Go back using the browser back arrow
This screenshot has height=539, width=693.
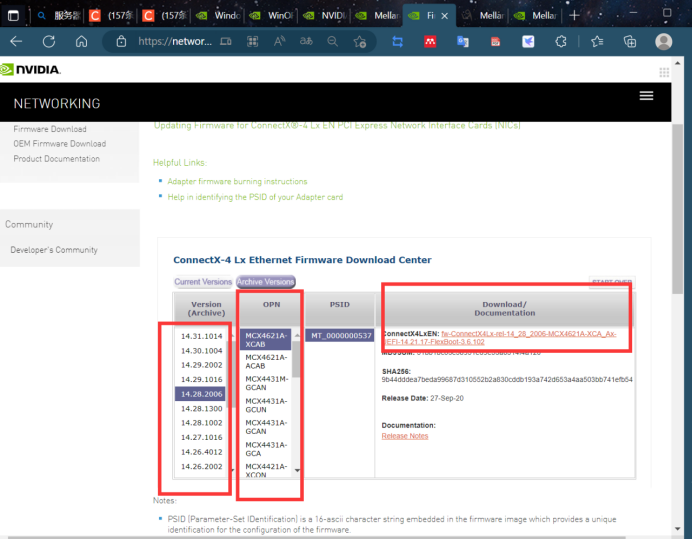16,42
